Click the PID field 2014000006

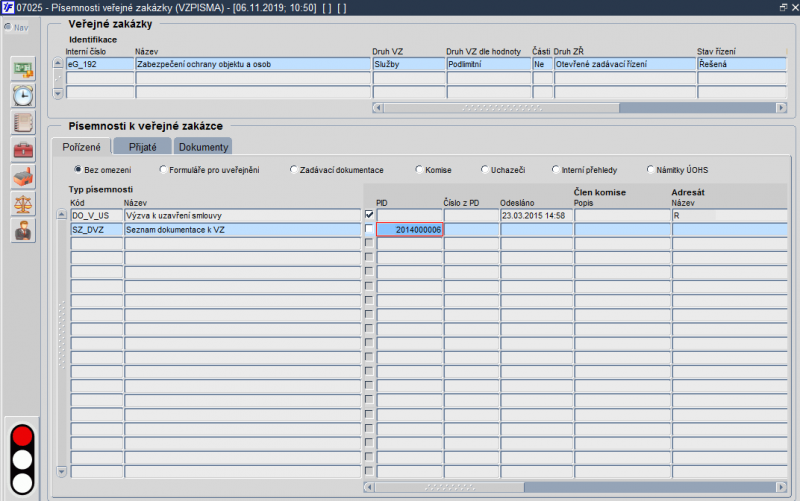click(410, 230)
